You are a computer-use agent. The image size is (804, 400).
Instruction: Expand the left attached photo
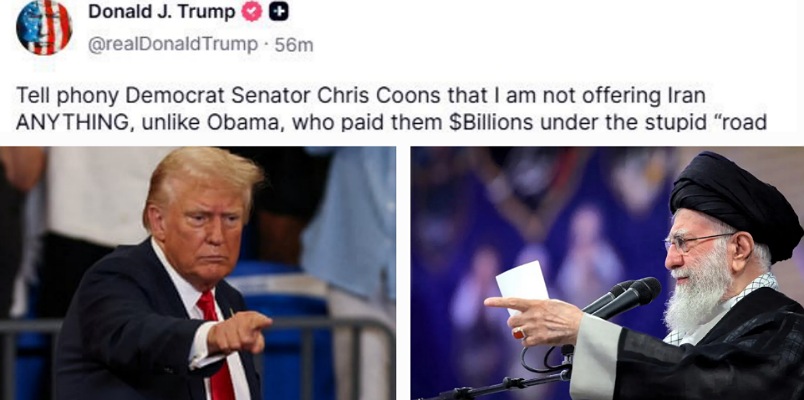(x=198, y=273)
